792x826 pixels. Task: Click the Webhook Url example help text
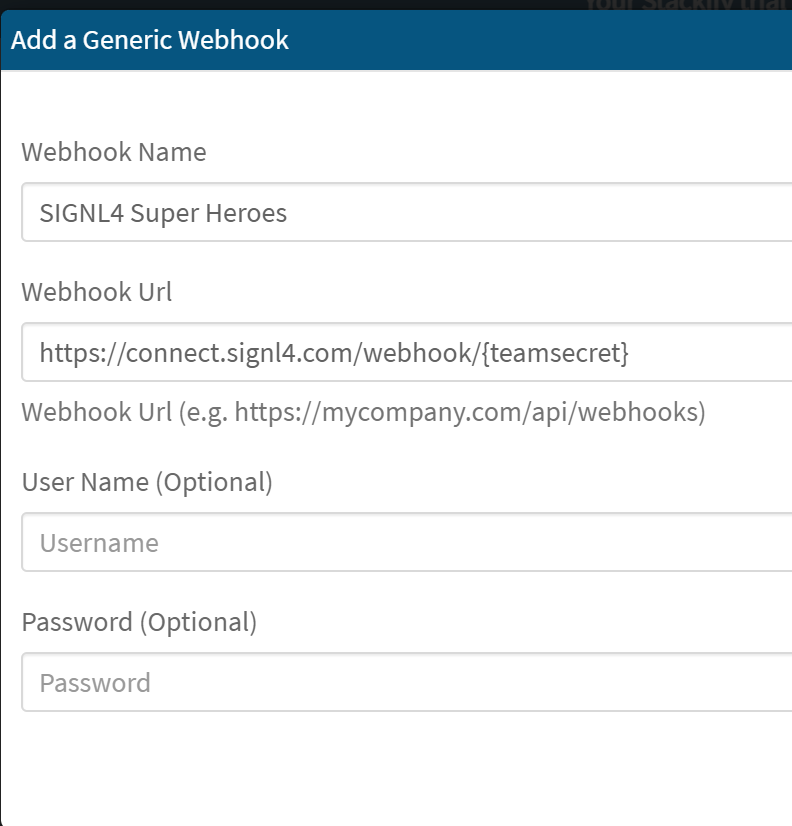(x=363, y=412)
